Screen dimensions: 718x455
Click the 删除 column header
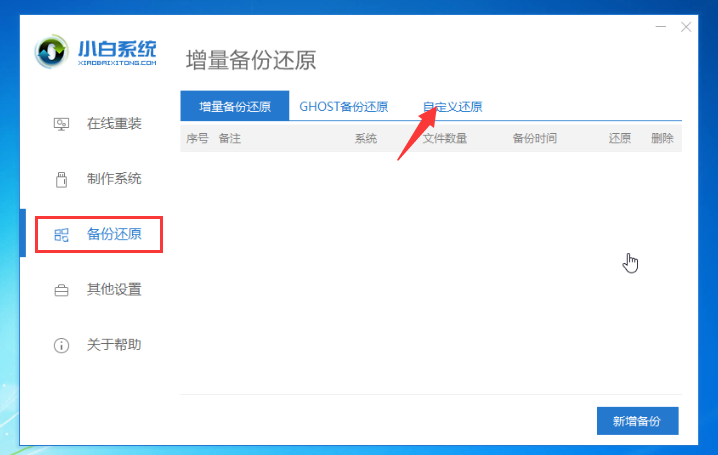662,138
